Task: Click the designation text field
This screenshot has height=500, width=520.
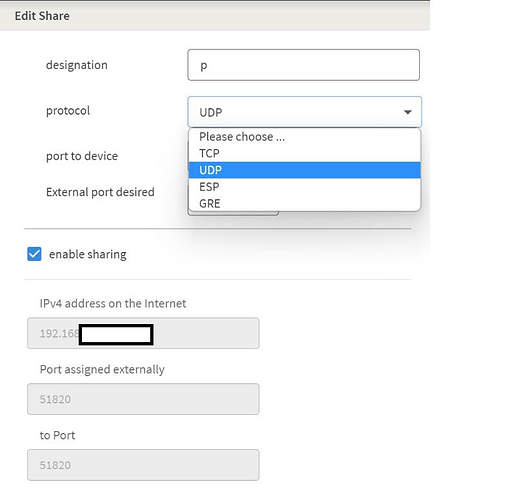Action: point(303,65)
